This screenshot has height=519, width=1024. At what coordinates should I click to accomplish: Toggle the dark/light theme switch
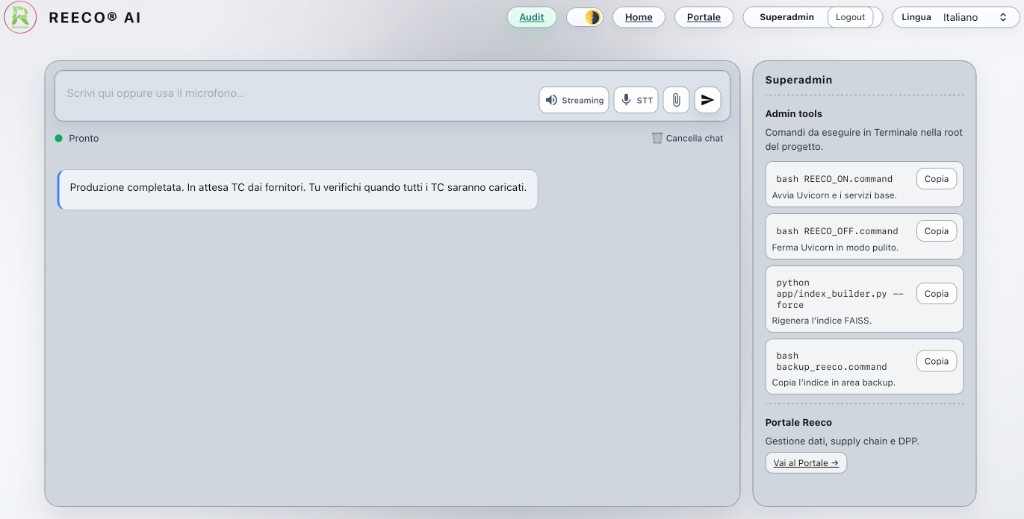pyautogui.click(x=584, y=17)
